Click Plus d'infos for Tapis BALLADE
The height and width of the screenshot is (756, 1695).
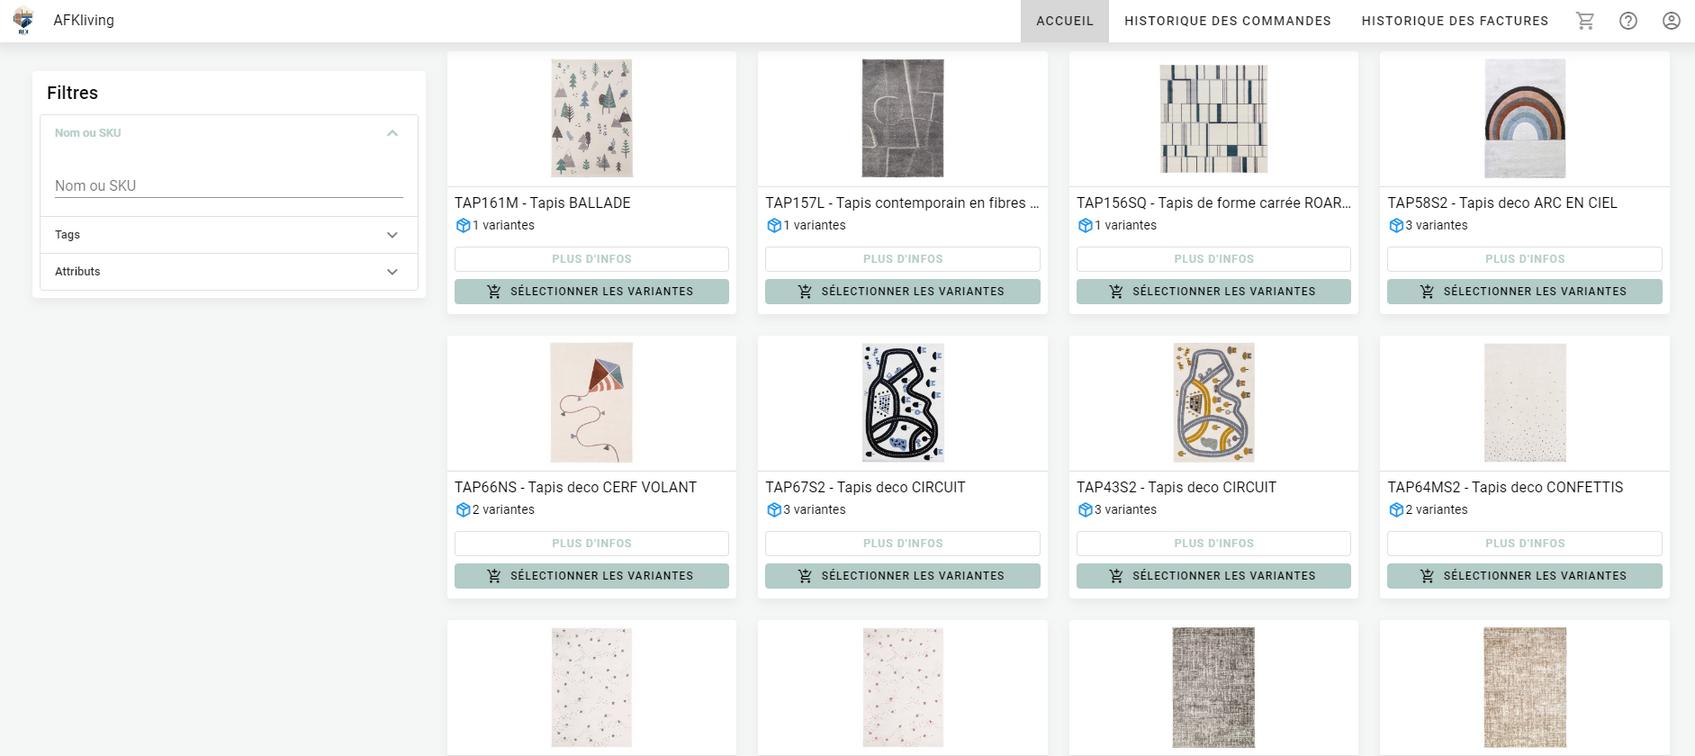point(591,259)
